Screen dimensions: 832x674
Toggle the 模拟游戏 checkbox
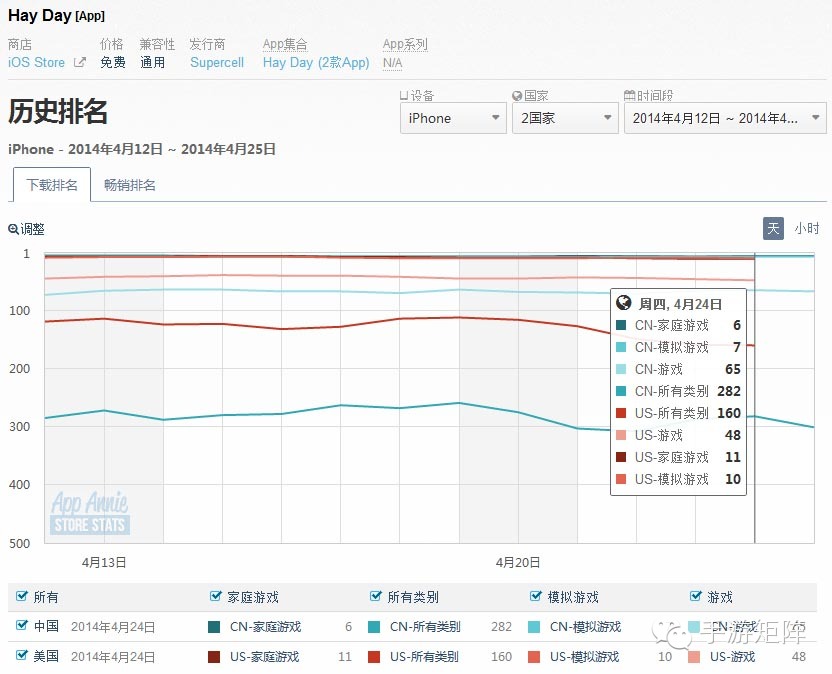(536, 596)
